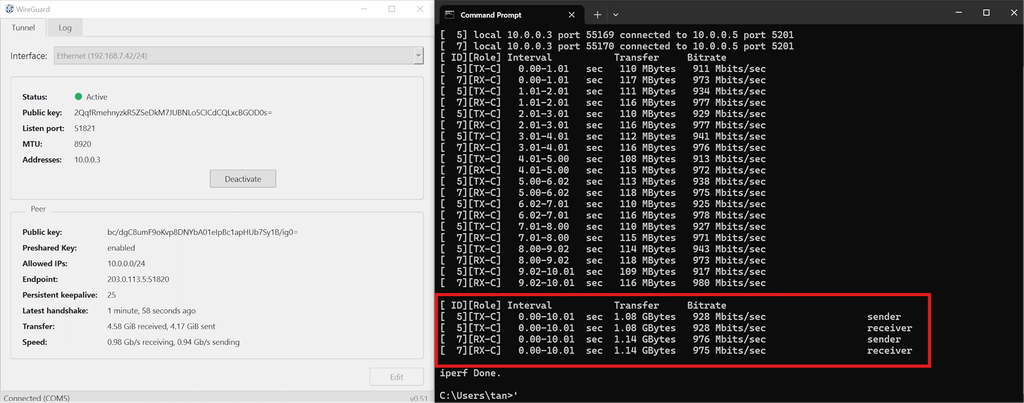
Task: Click the MTU value 8920
Action: (83, 144)
